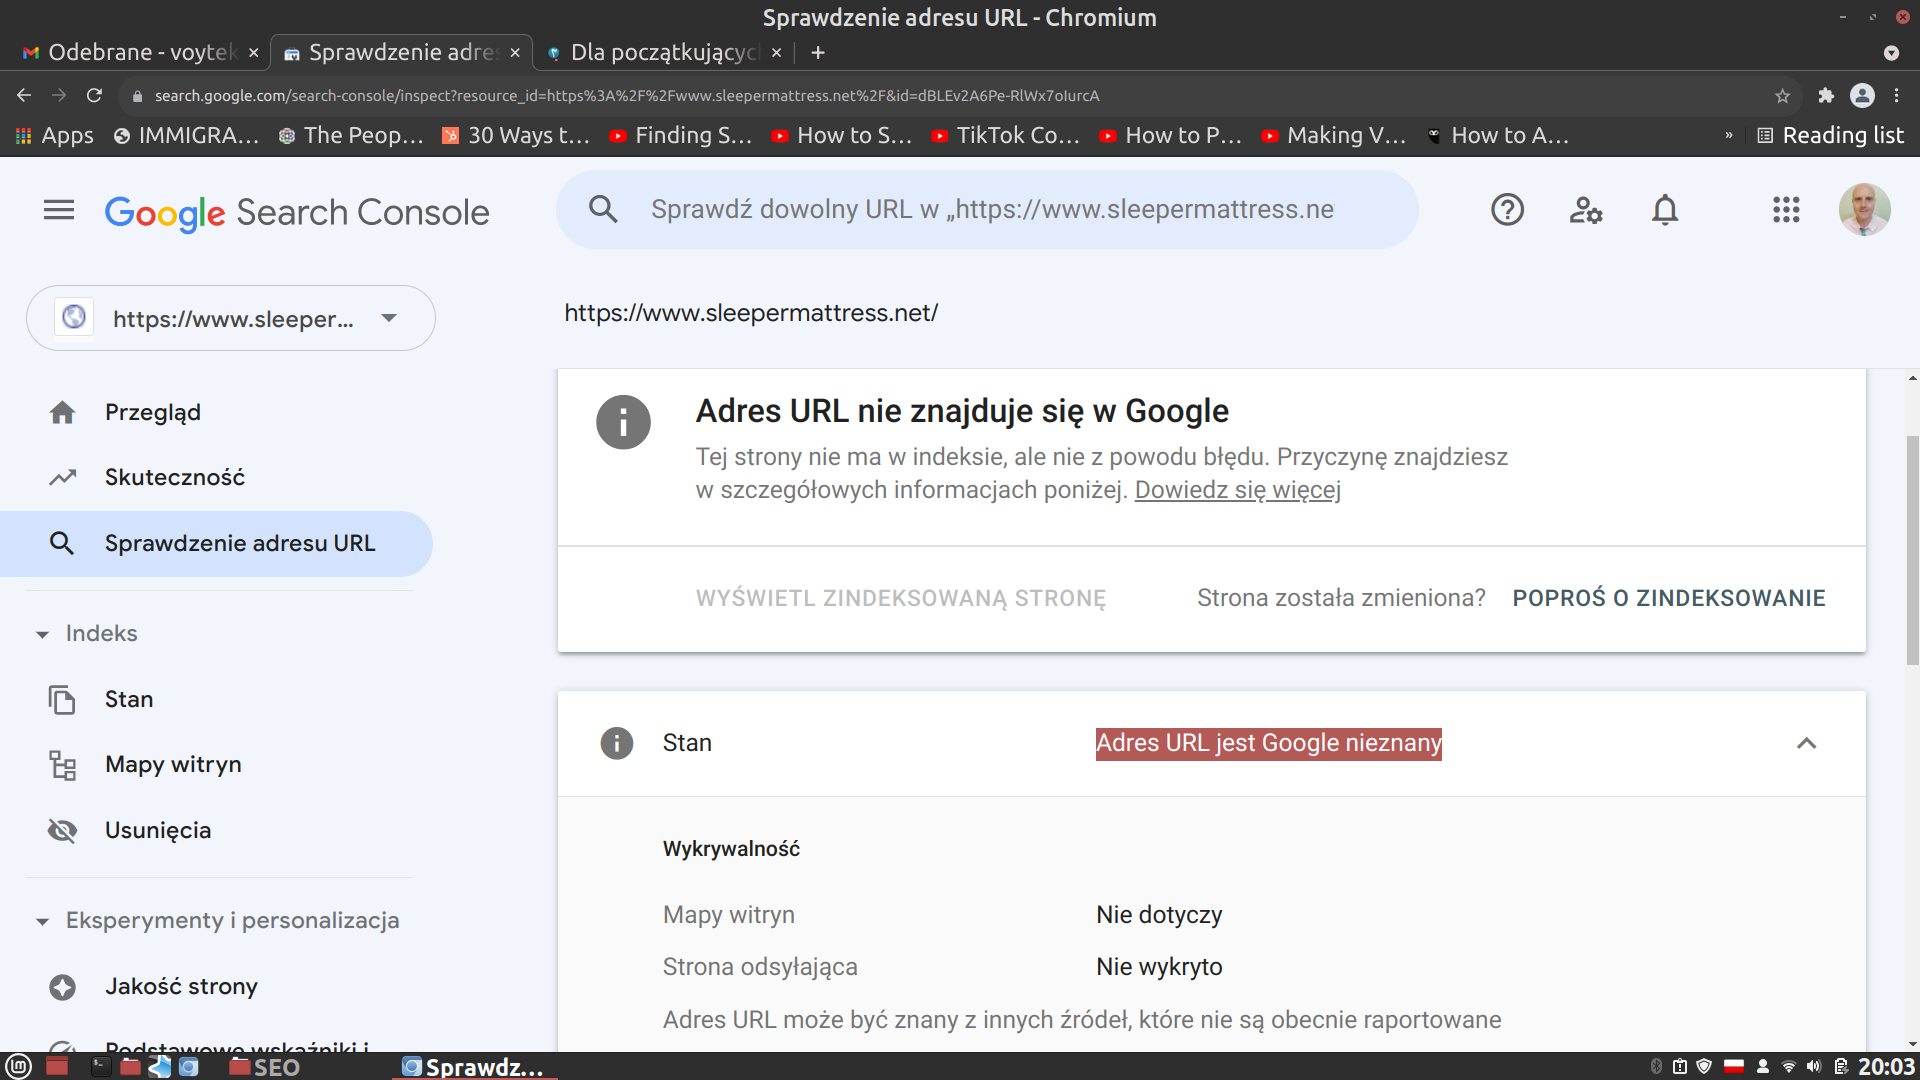This screenshot has width=1920, height=1080.
Task: Click the crossed-eye icon beside Usunięcia
Action: (62, 830)
